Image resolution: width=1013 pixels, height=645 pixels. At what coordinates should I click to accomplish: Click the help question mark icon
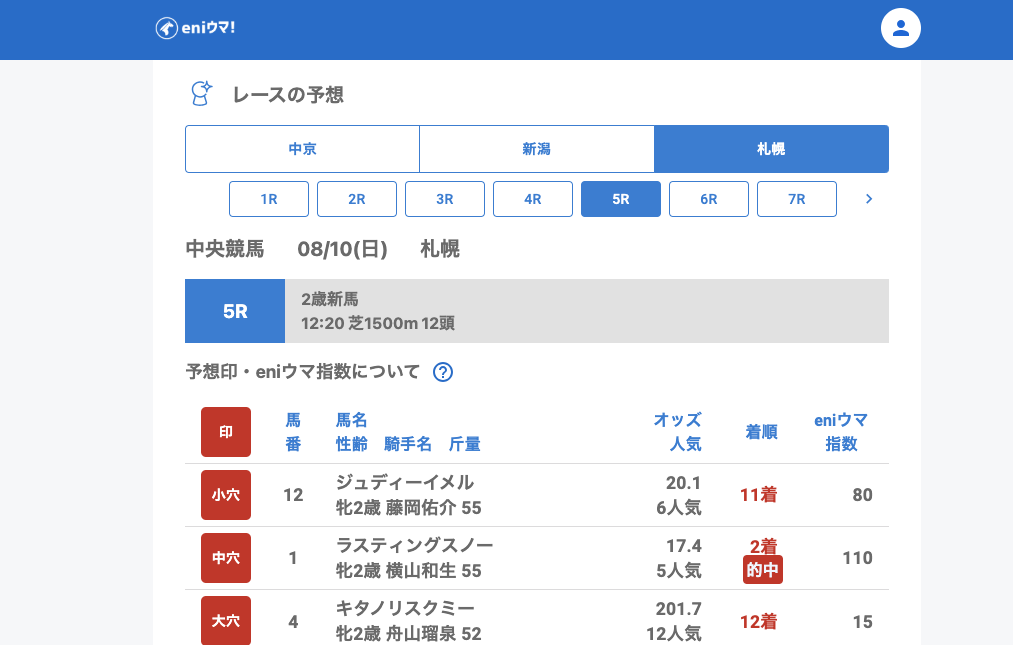click(x=443, y=372)
